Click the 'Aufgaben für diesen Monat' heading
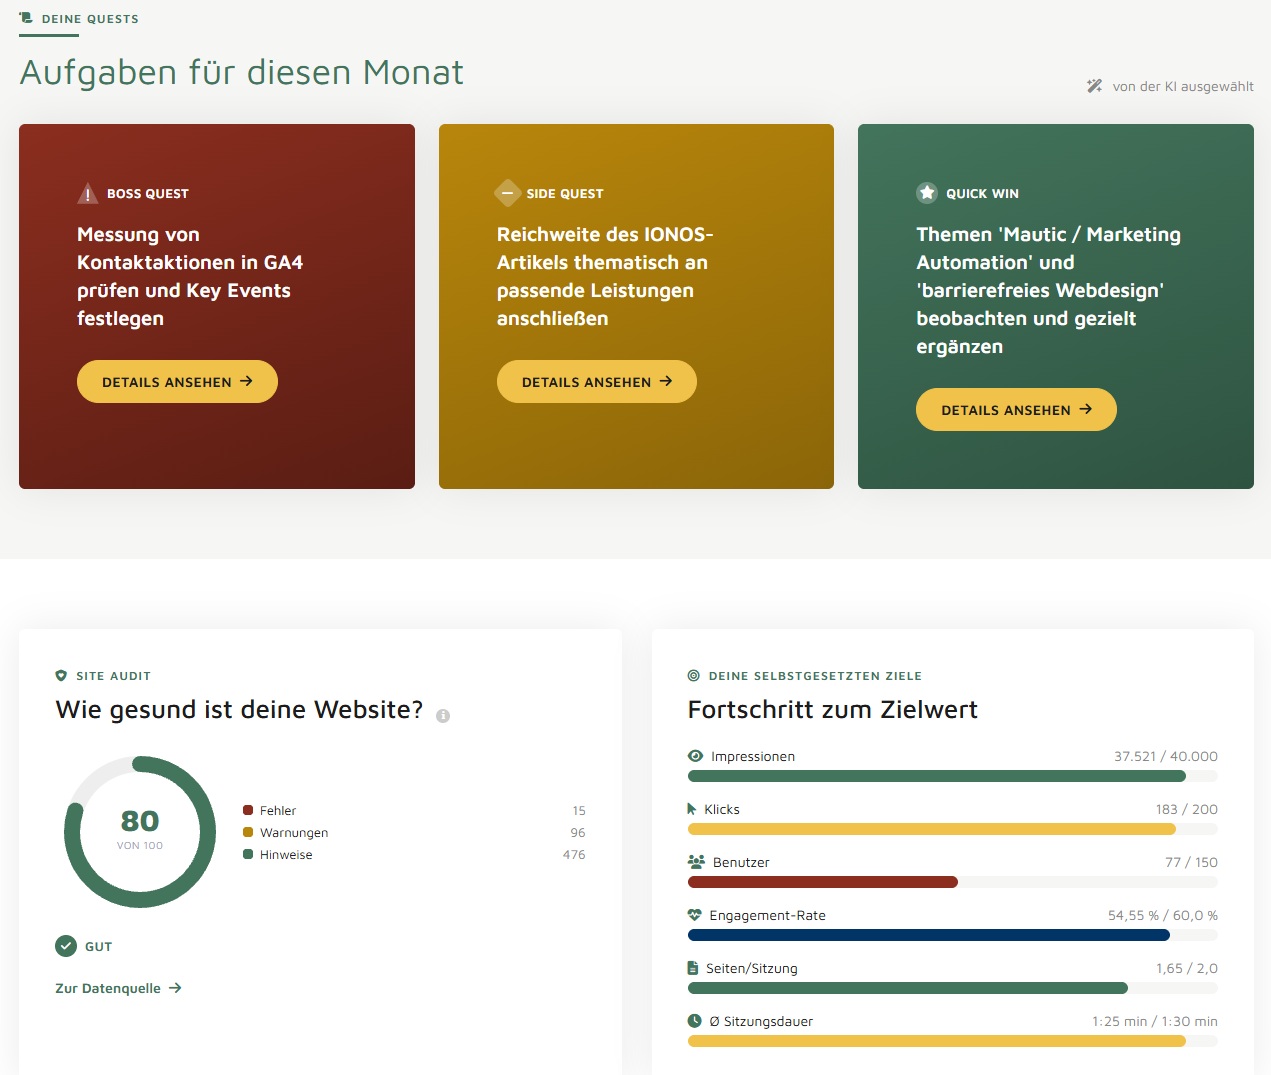 (x=241, y=72)
